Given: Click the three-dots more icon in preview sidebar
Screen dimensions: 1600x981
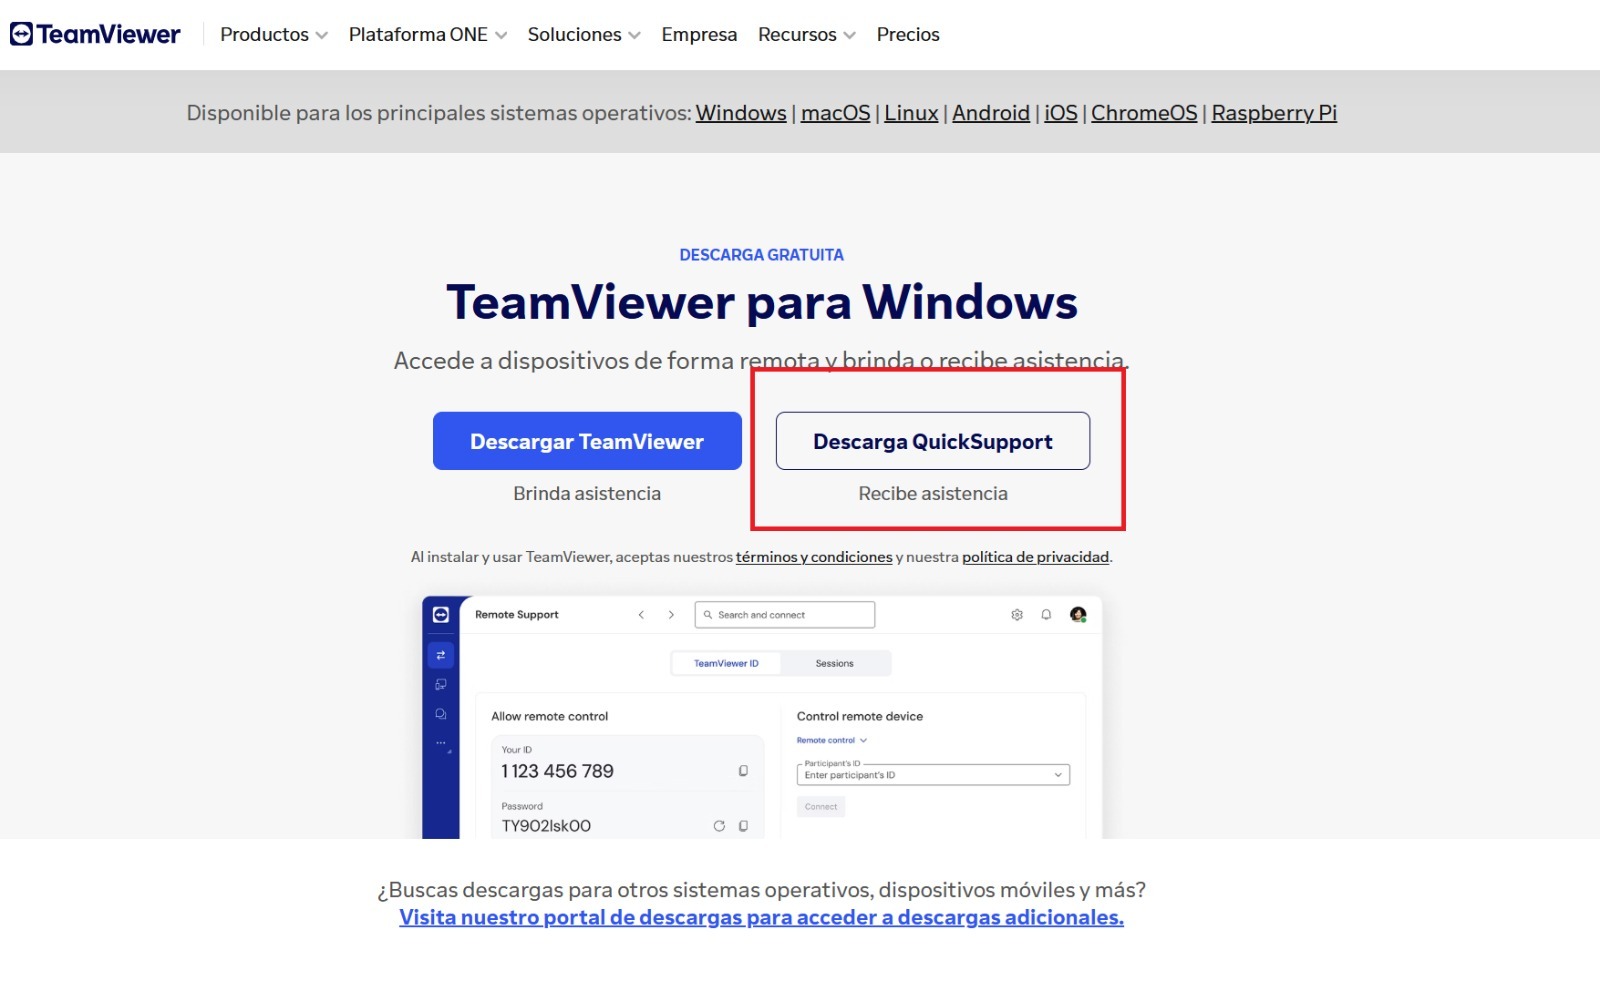Looking at the screenshot, I should [441, 743].
